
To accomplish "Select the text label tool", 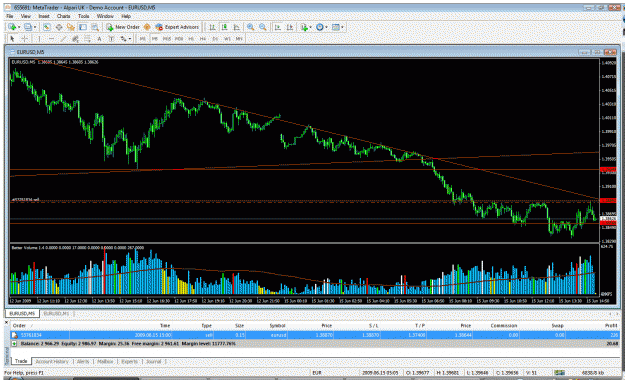I will tap(111, 39).
